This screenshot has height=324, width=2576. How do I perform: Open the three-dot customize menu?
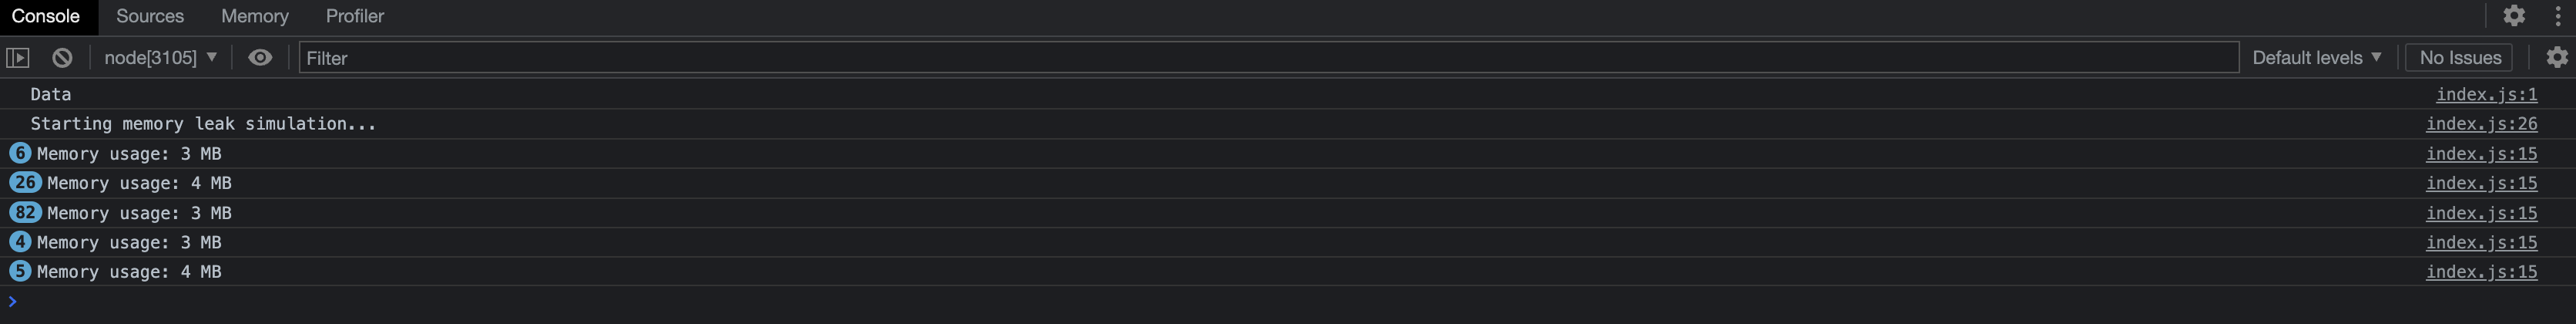[2558, 16]
